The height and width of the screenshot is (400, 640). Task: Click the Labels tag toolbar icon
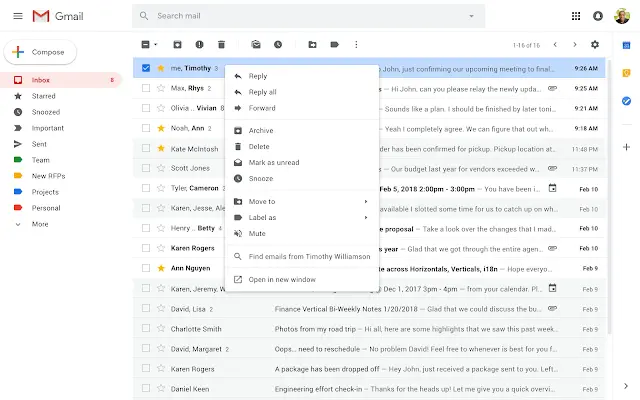334,44
